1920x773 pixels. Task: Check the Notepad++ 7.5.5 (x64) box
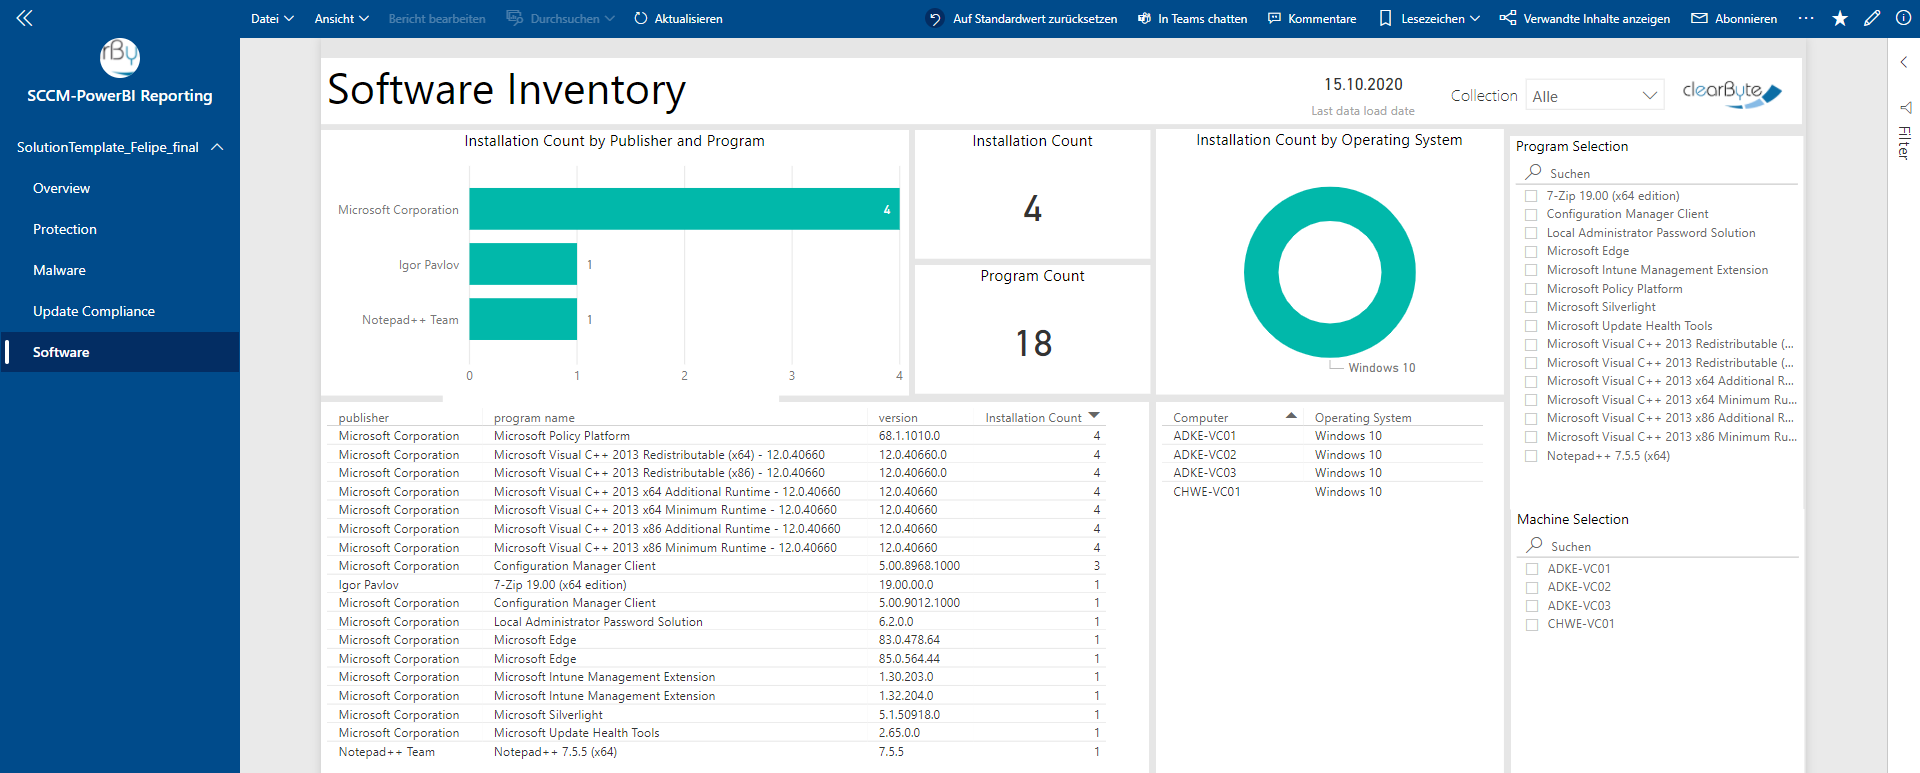coord(1531,456)
